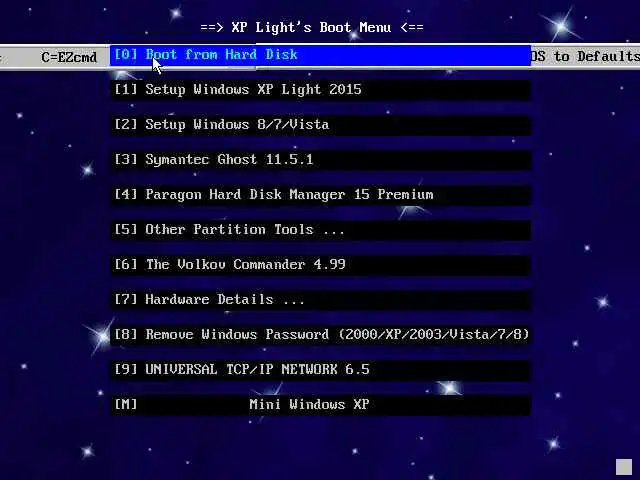The image size is (640, 480).
Task: Open Other Partition Tools submenu
Action: pos(320,230)
